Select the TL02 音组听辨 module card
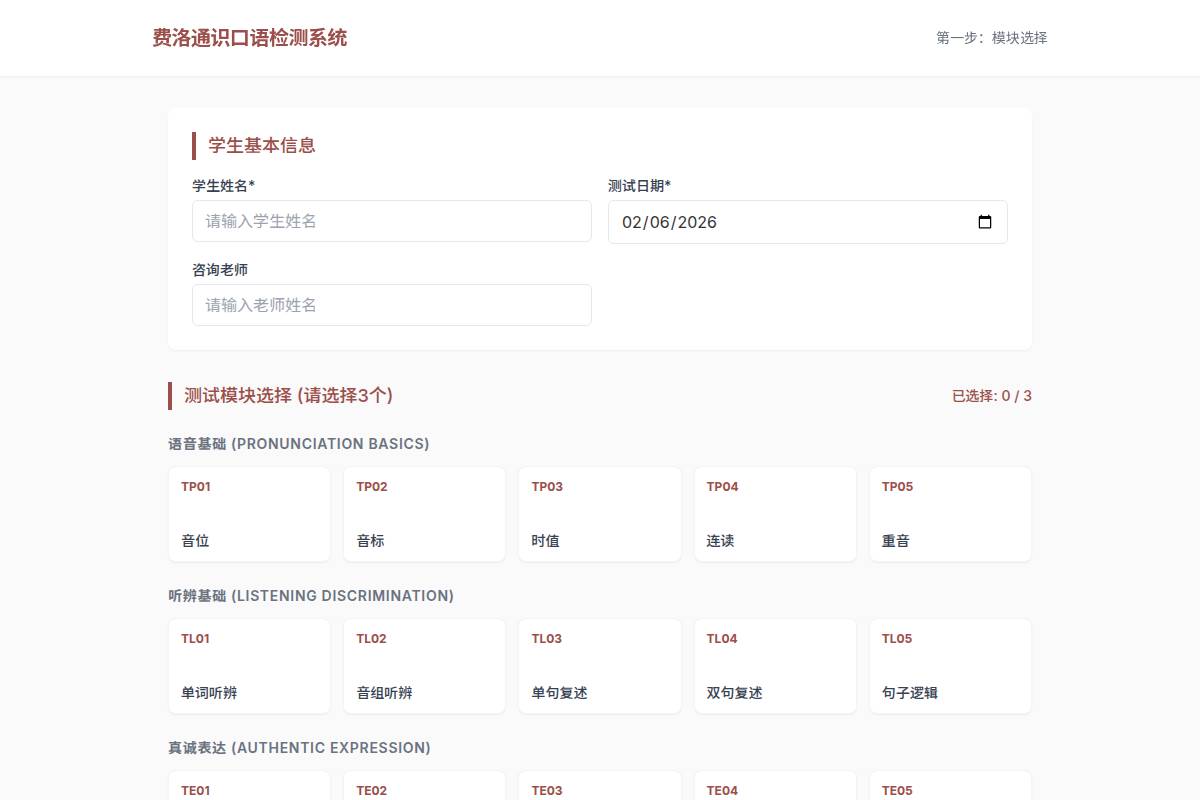The width and height of the screenshot is (1200, 800). point(424,665)
